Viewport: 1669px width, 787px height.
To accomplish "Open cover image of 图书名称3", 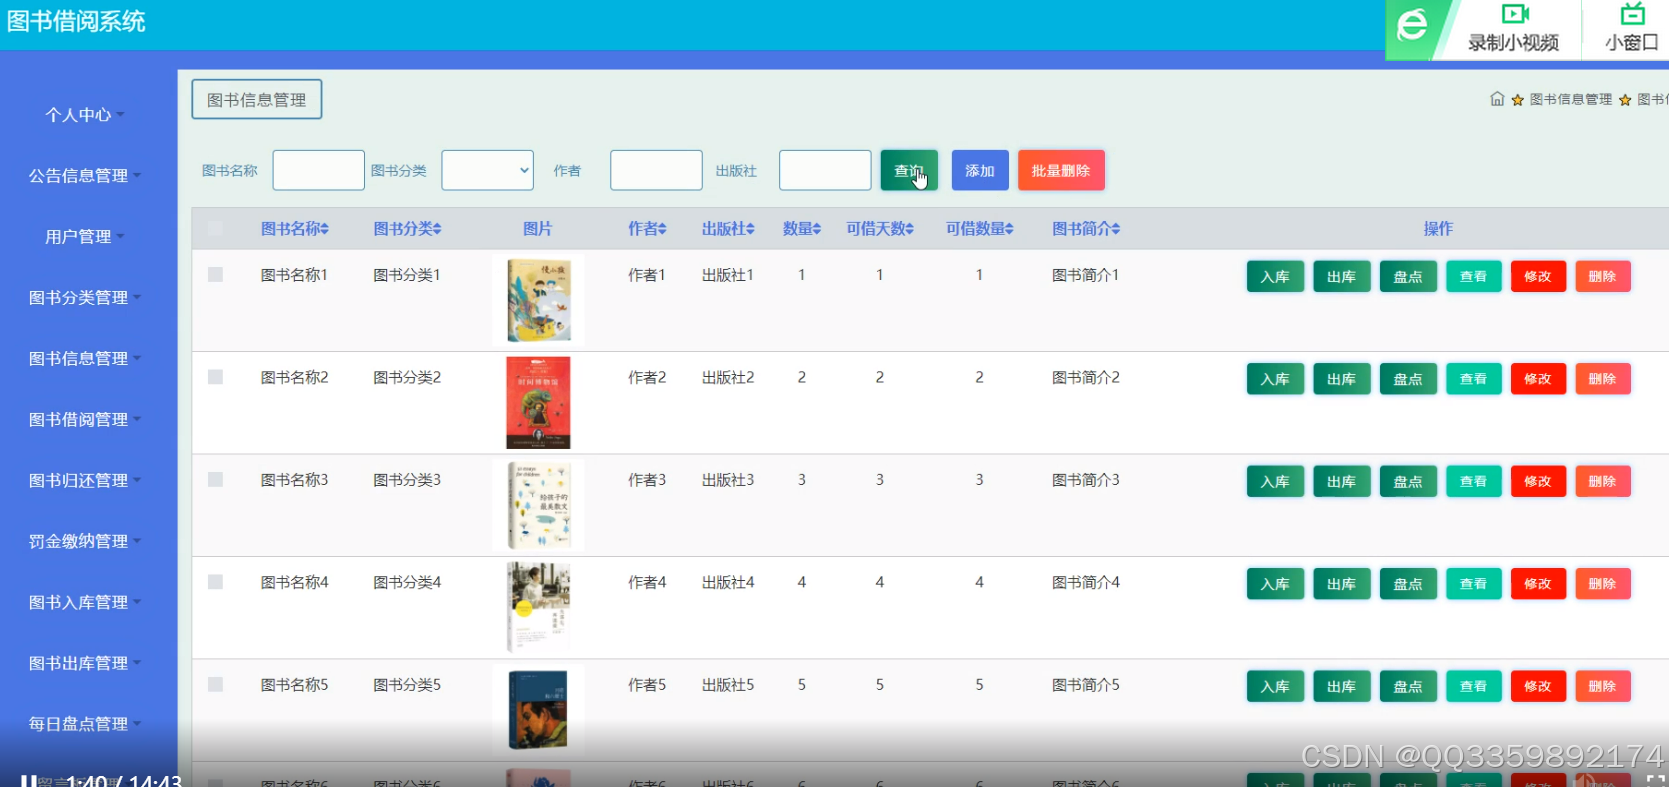I will (538, 505).
